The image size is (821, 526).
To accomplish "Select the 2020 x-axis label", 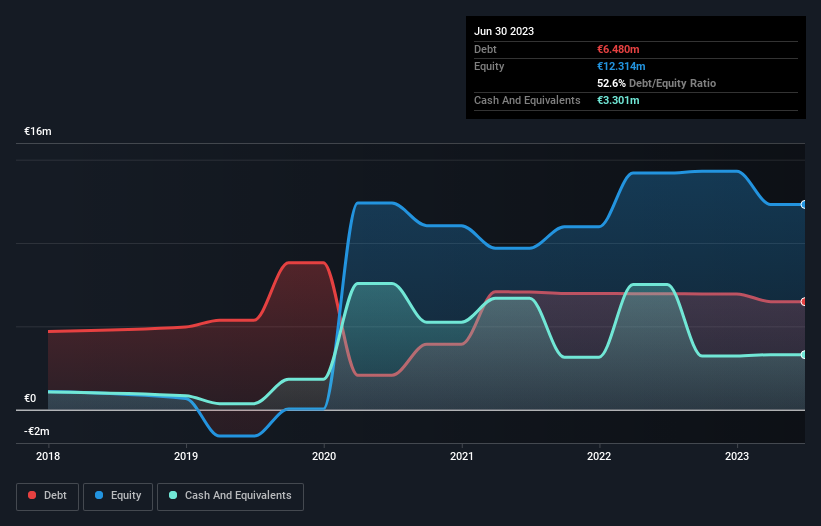I will (324, 456).
